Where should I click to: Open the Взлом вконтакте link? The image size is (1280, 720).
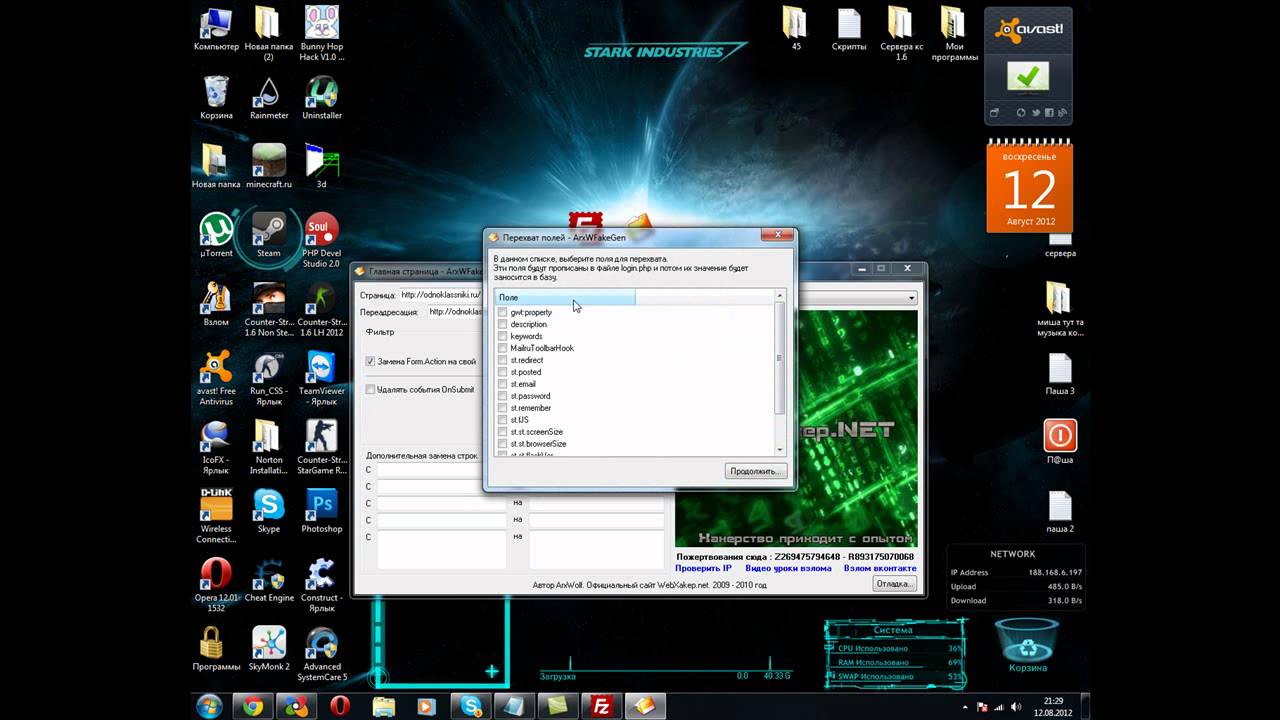tap(880, 568)
